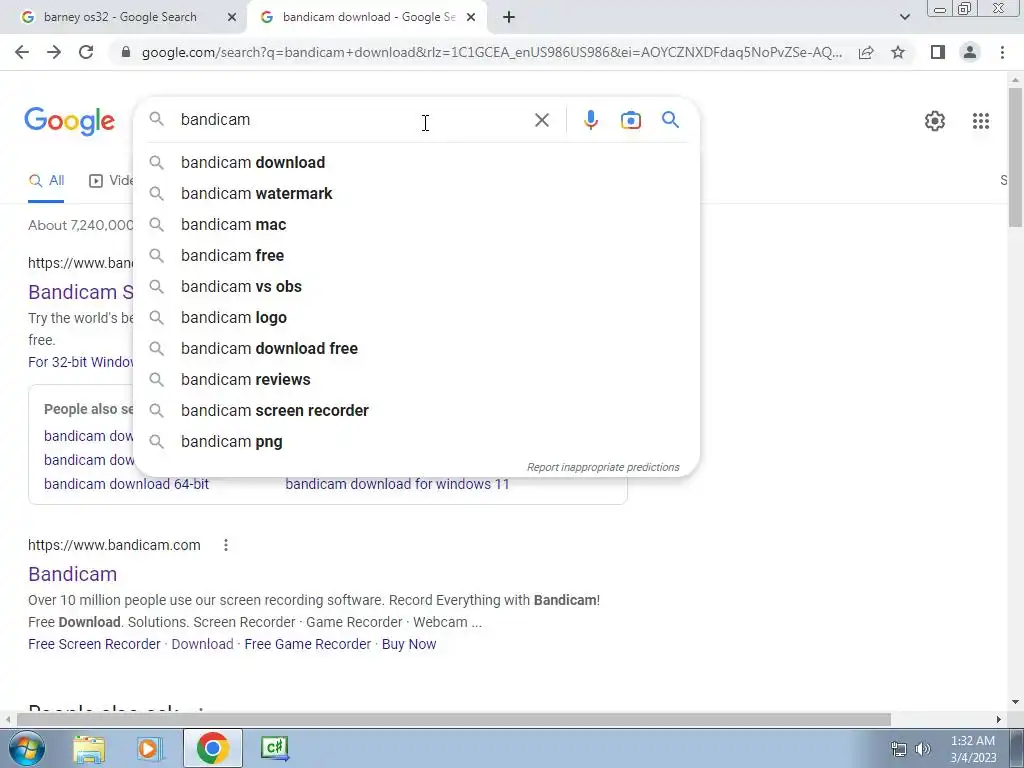This screenshot has height=768, width=1024.
Task: Open Windows Explorer from taskbar
Action: (89, 748)
